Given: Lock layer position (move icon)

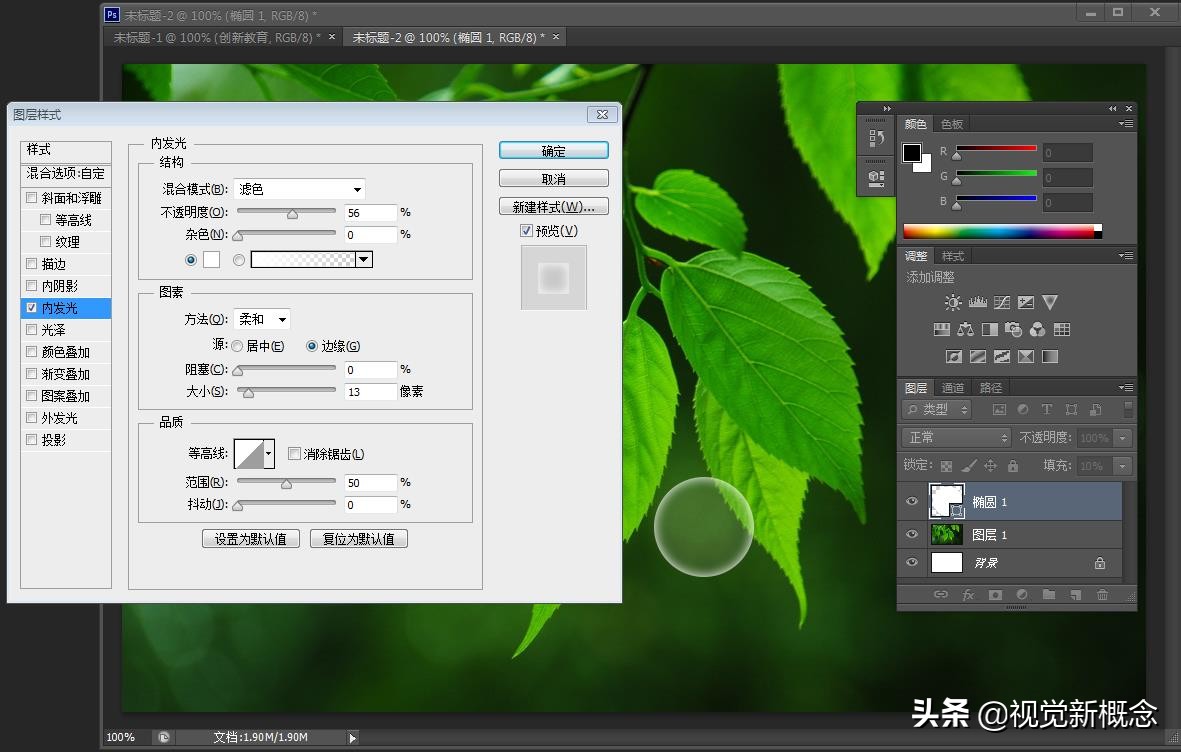Looking at the screenshot, I should (x=990, y=466).
